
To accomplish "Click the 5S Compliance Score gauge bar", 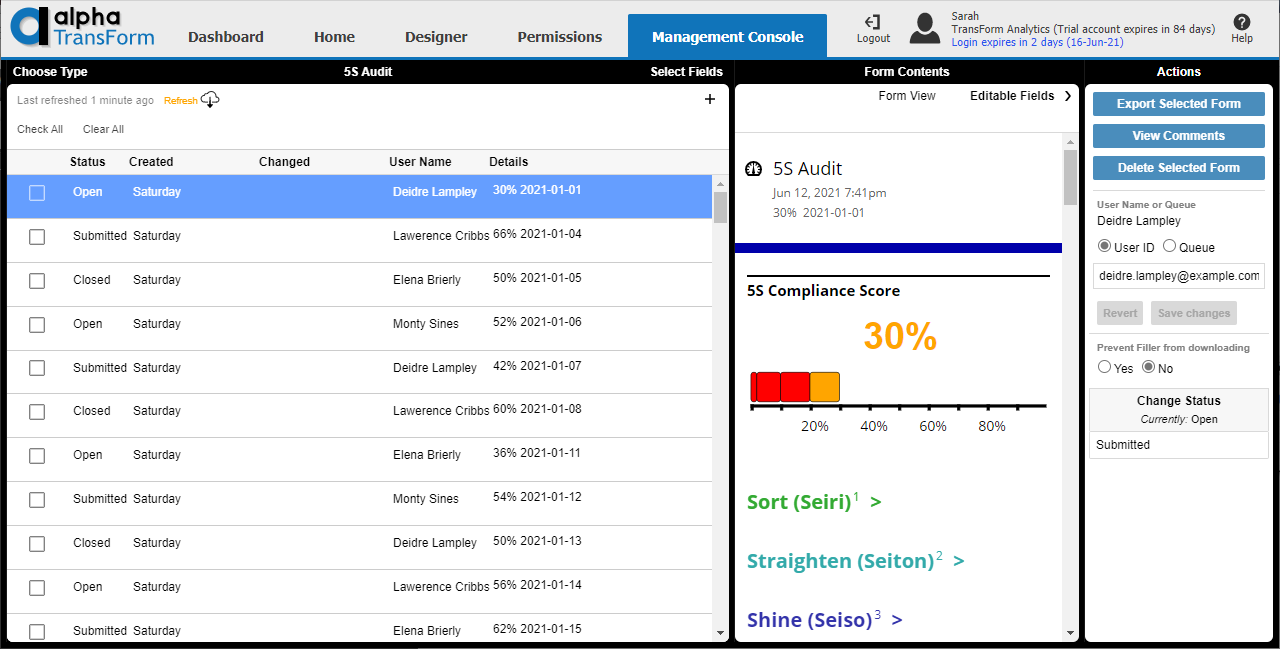I will pos(796,385).
